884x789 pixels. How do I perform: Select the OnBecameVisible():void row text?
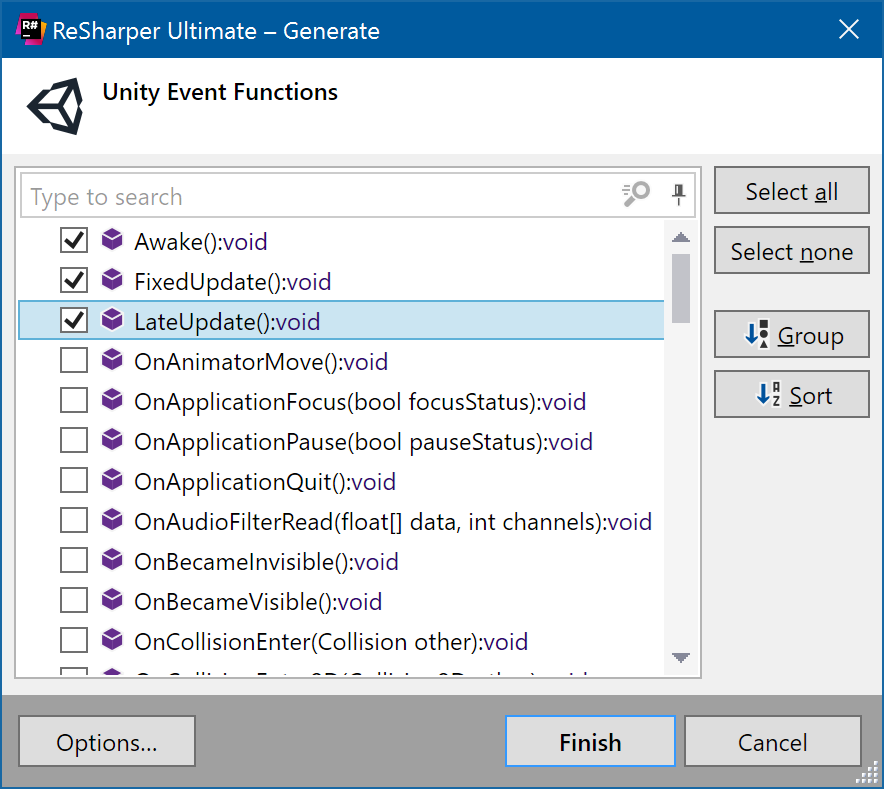tap(258, 602)
